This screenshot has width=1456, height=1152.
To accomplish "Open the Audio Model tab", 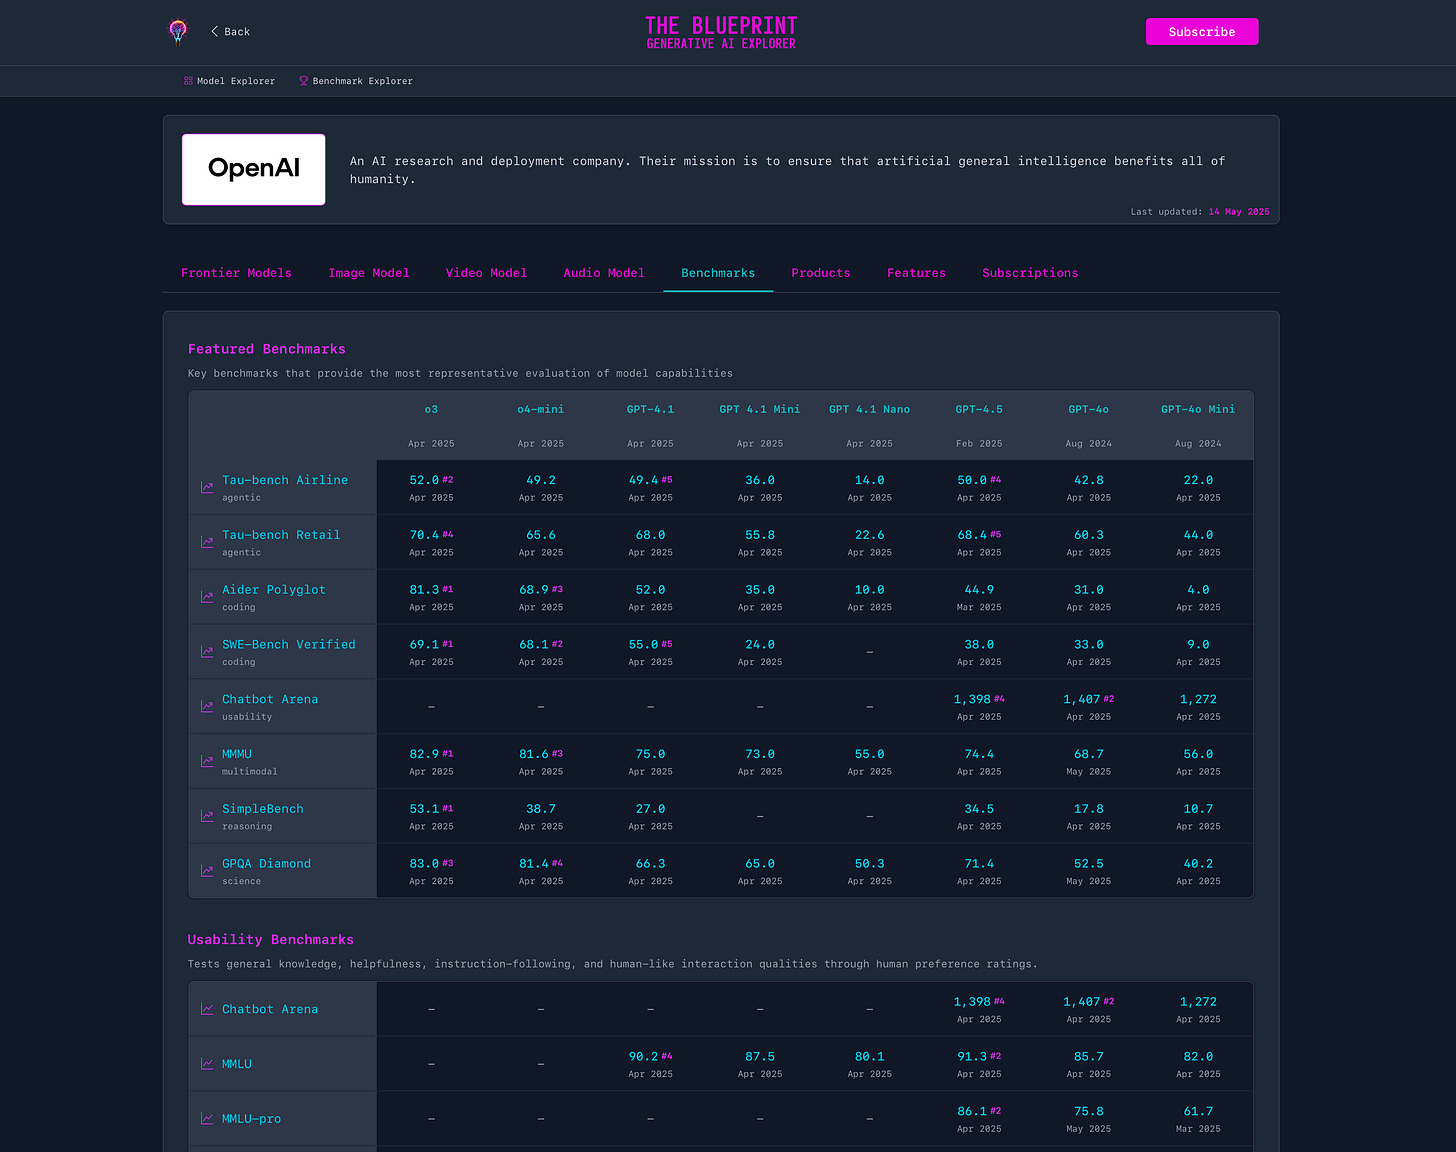I will click(604, 273).
